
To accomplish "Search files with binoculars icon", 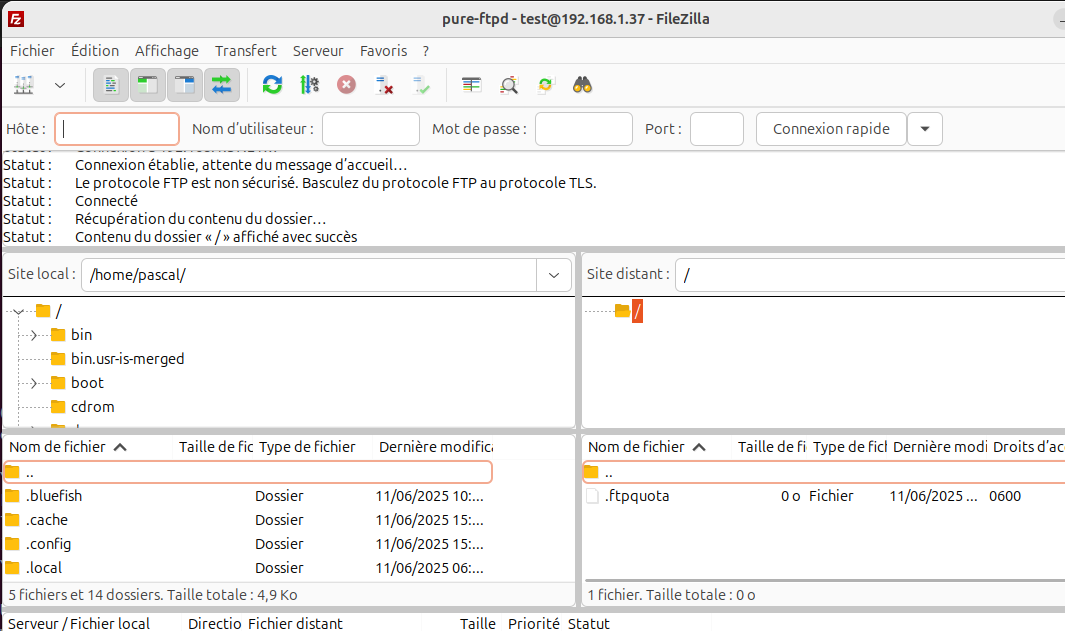I will (582, 85).
